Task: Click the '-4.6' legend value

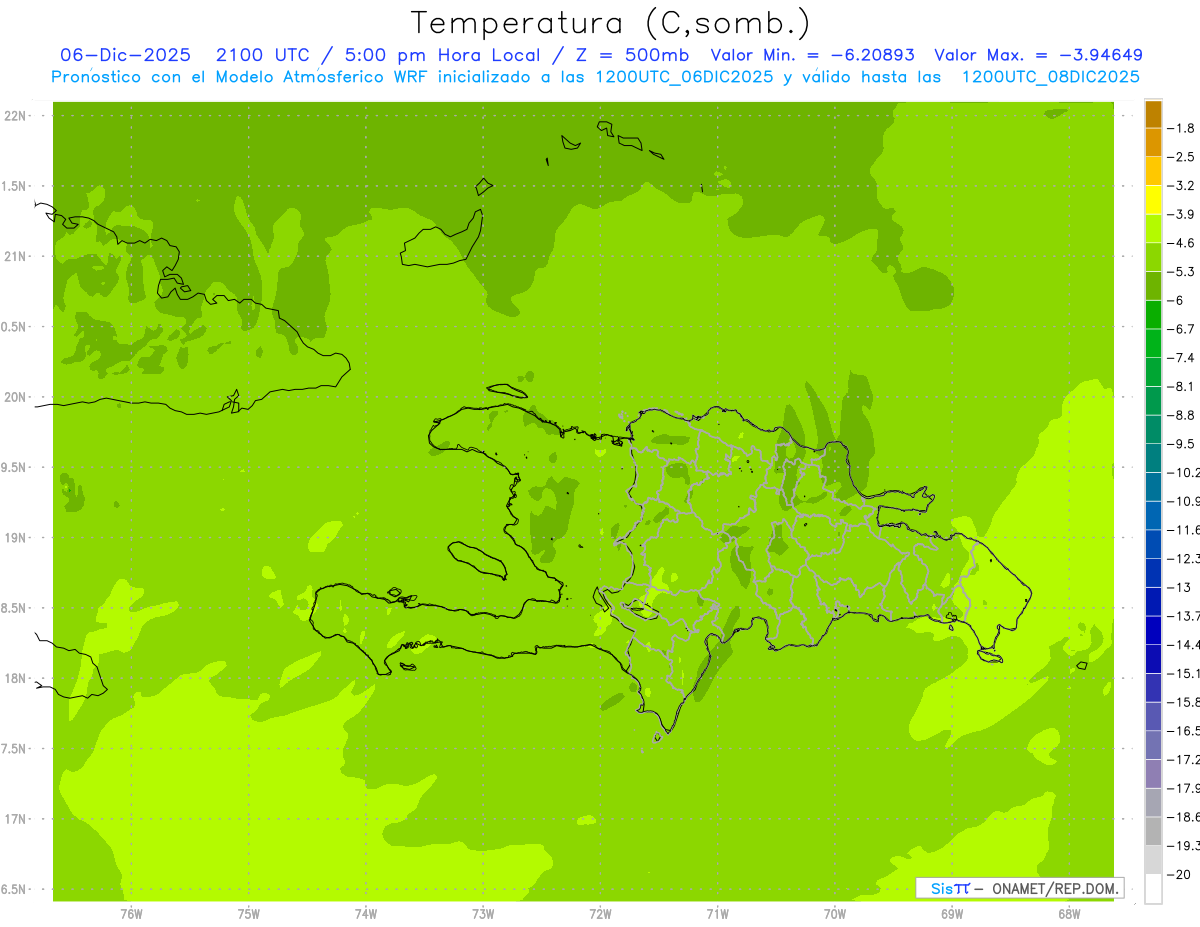Action: click(1182, 243)
